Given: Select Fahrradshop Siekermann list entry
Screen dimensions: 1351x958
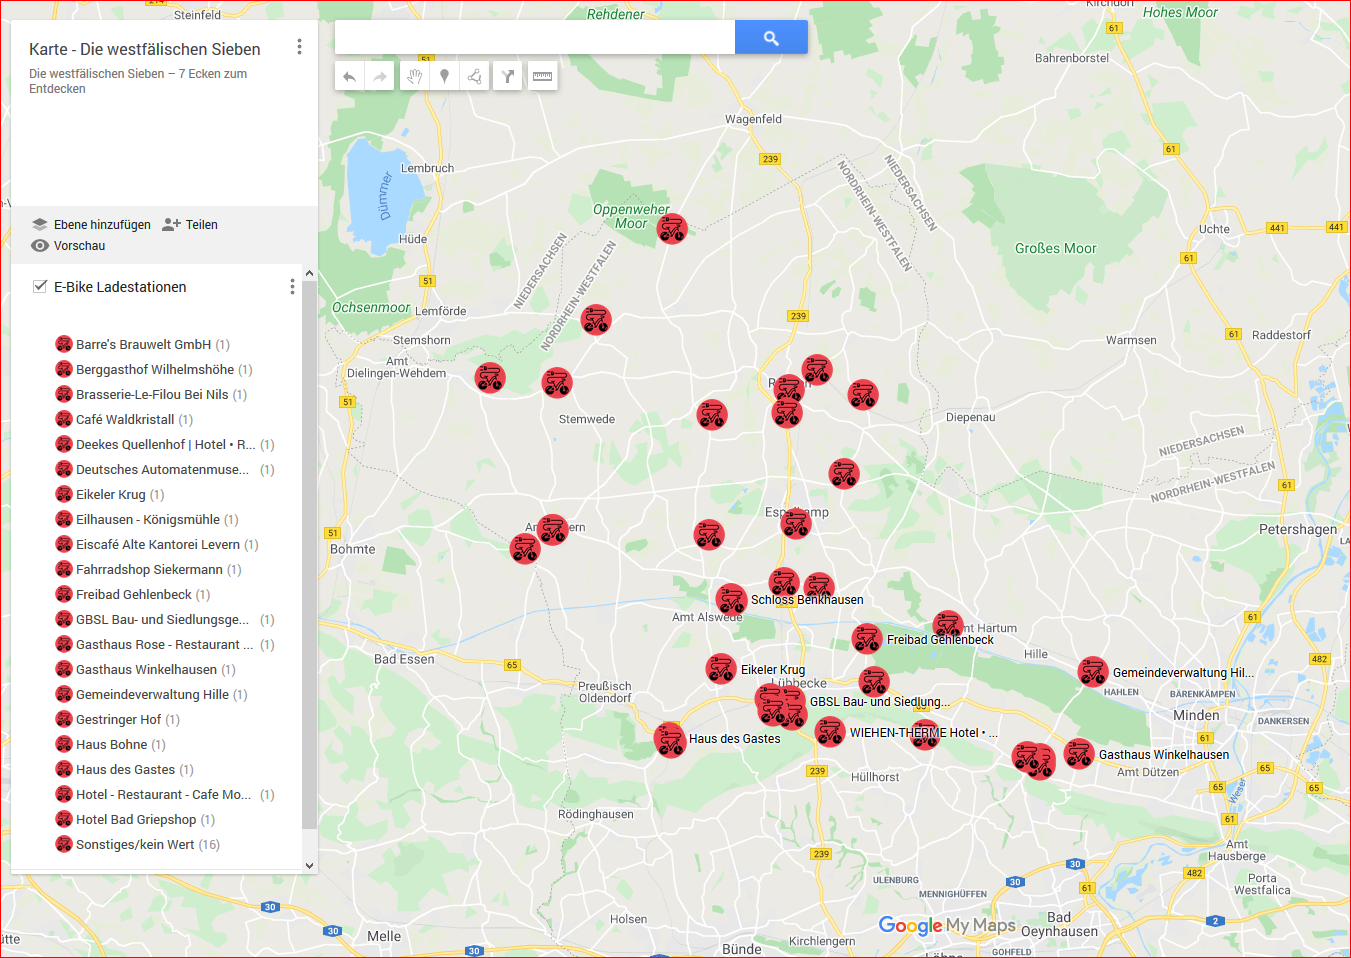Looking at the screenshot, I should pyautogui.click(x=149, y=570).
